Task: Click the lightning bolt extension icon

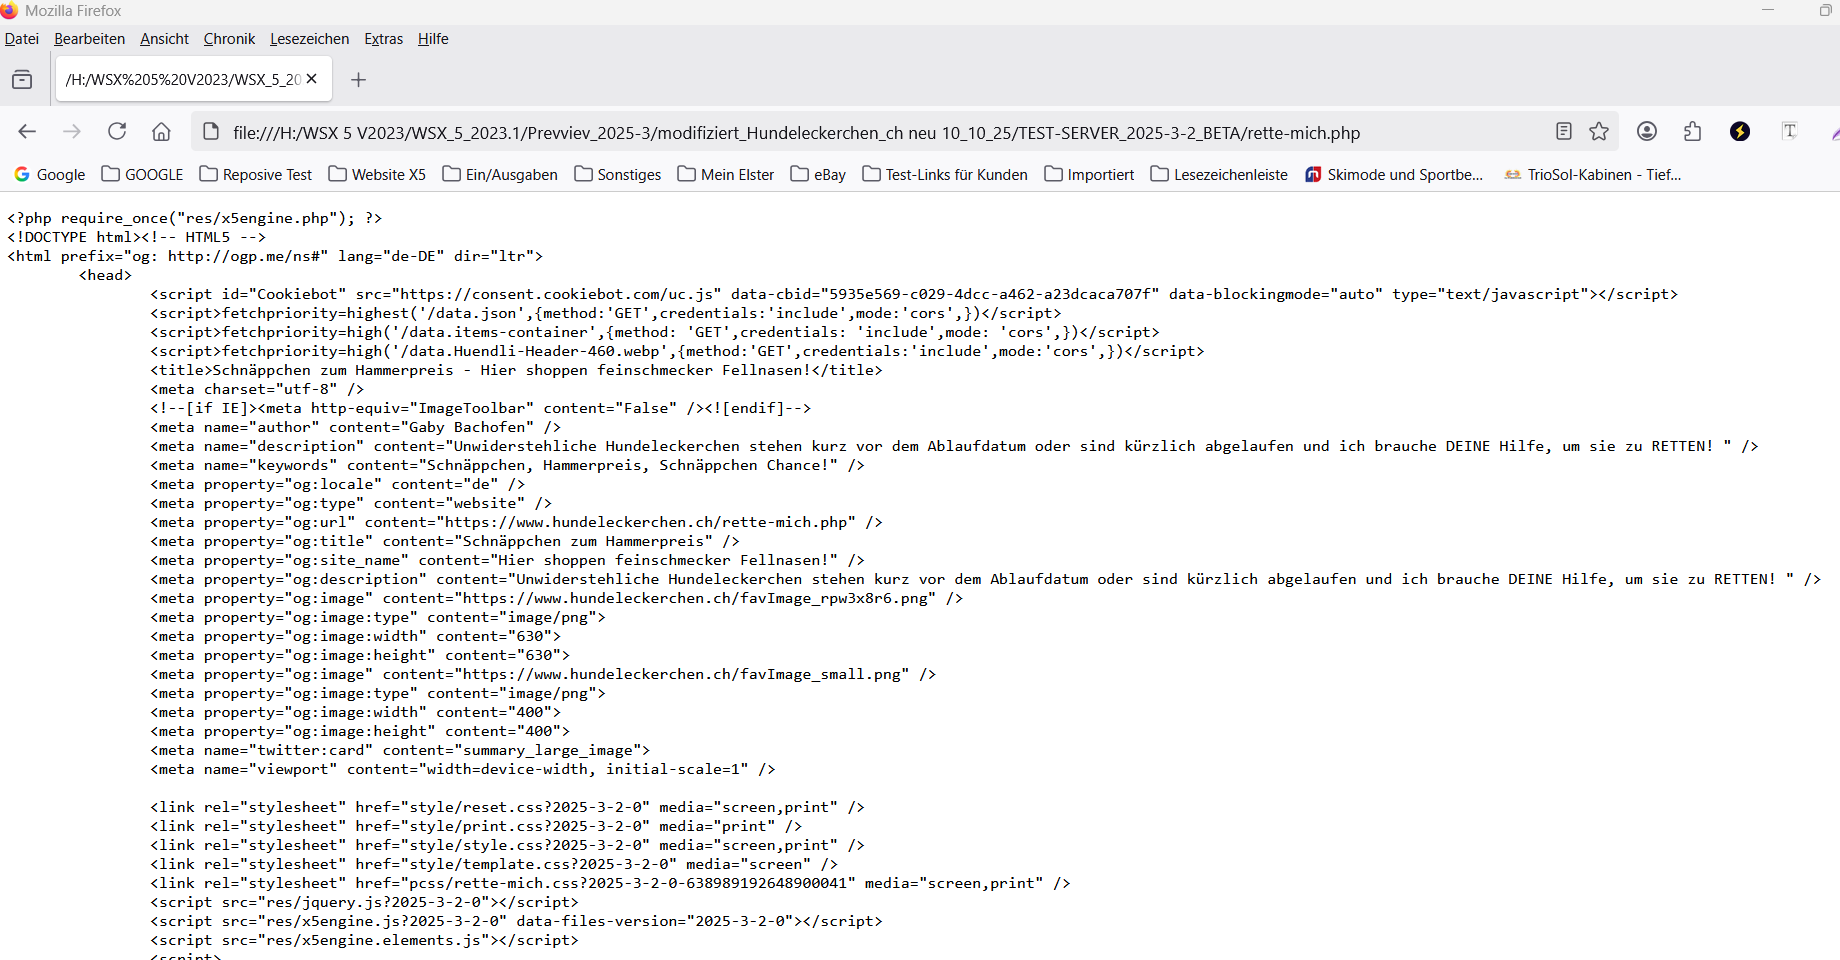Action: pos(1740,132)
